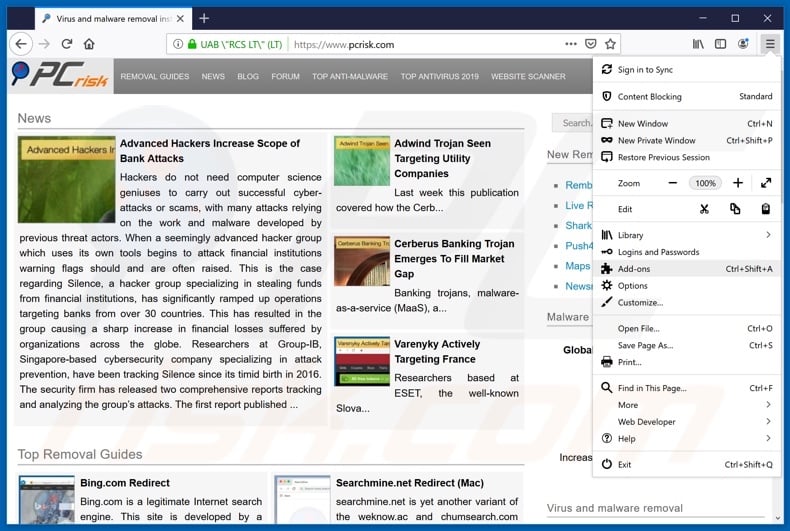Open NEWS nav link
The width and height of the screenshot is (790, 531).
[213, 77]
